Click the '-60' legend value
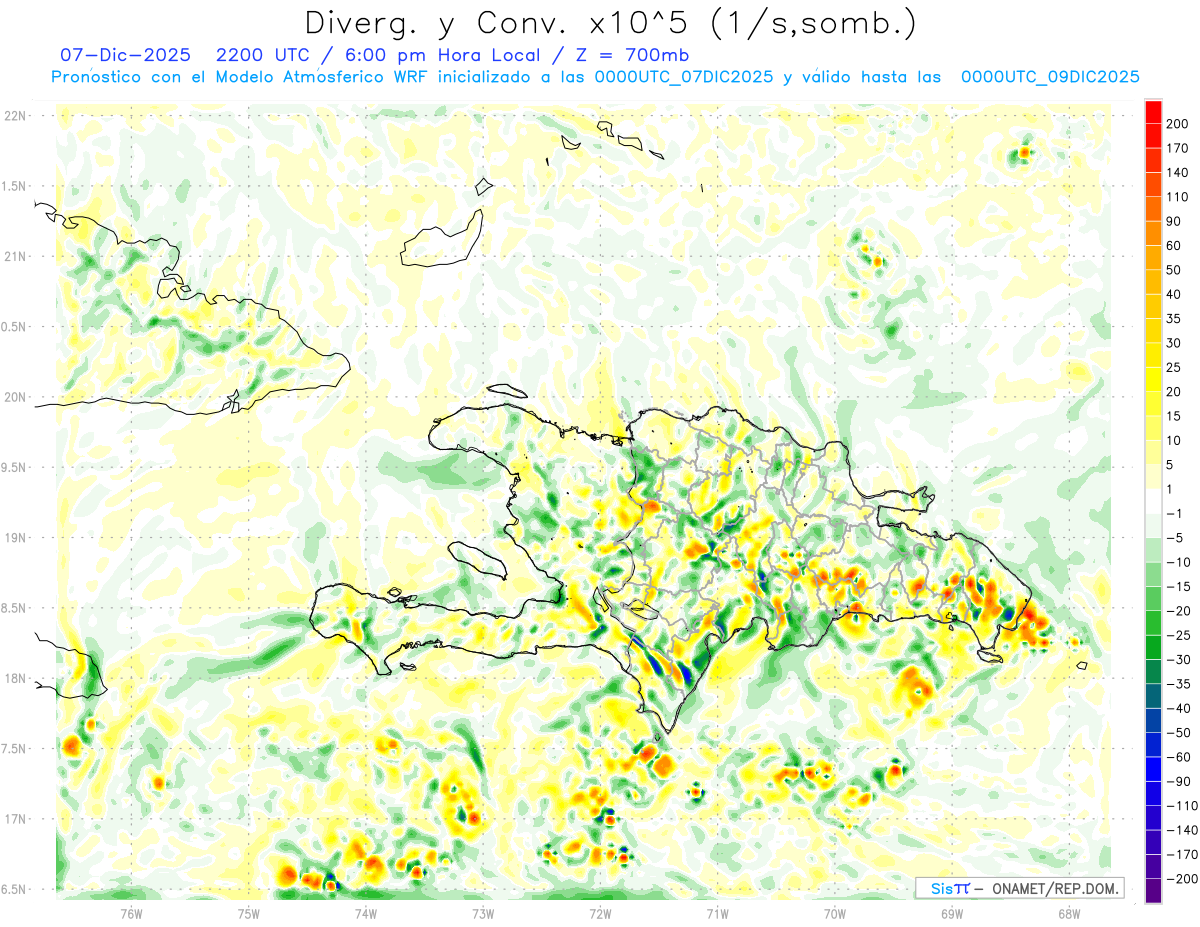 (x=1180, y=757)
